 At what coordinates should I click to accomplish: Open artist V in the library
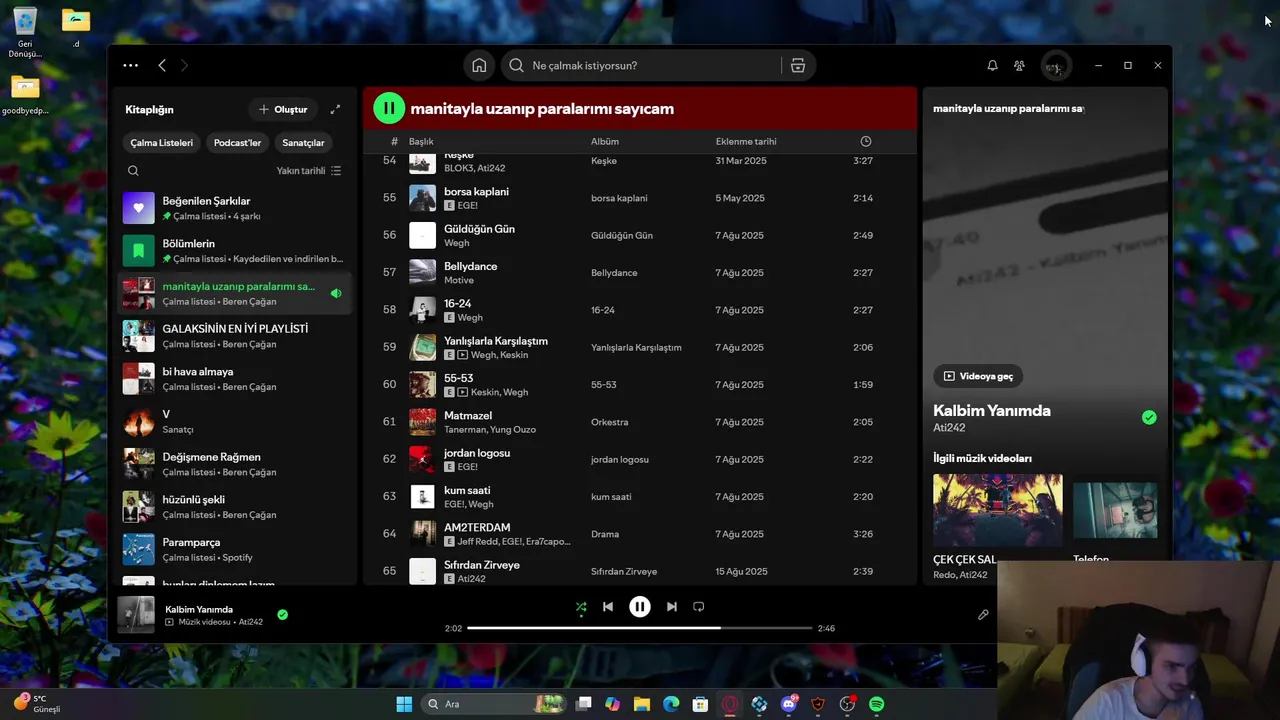click(235, 421)
